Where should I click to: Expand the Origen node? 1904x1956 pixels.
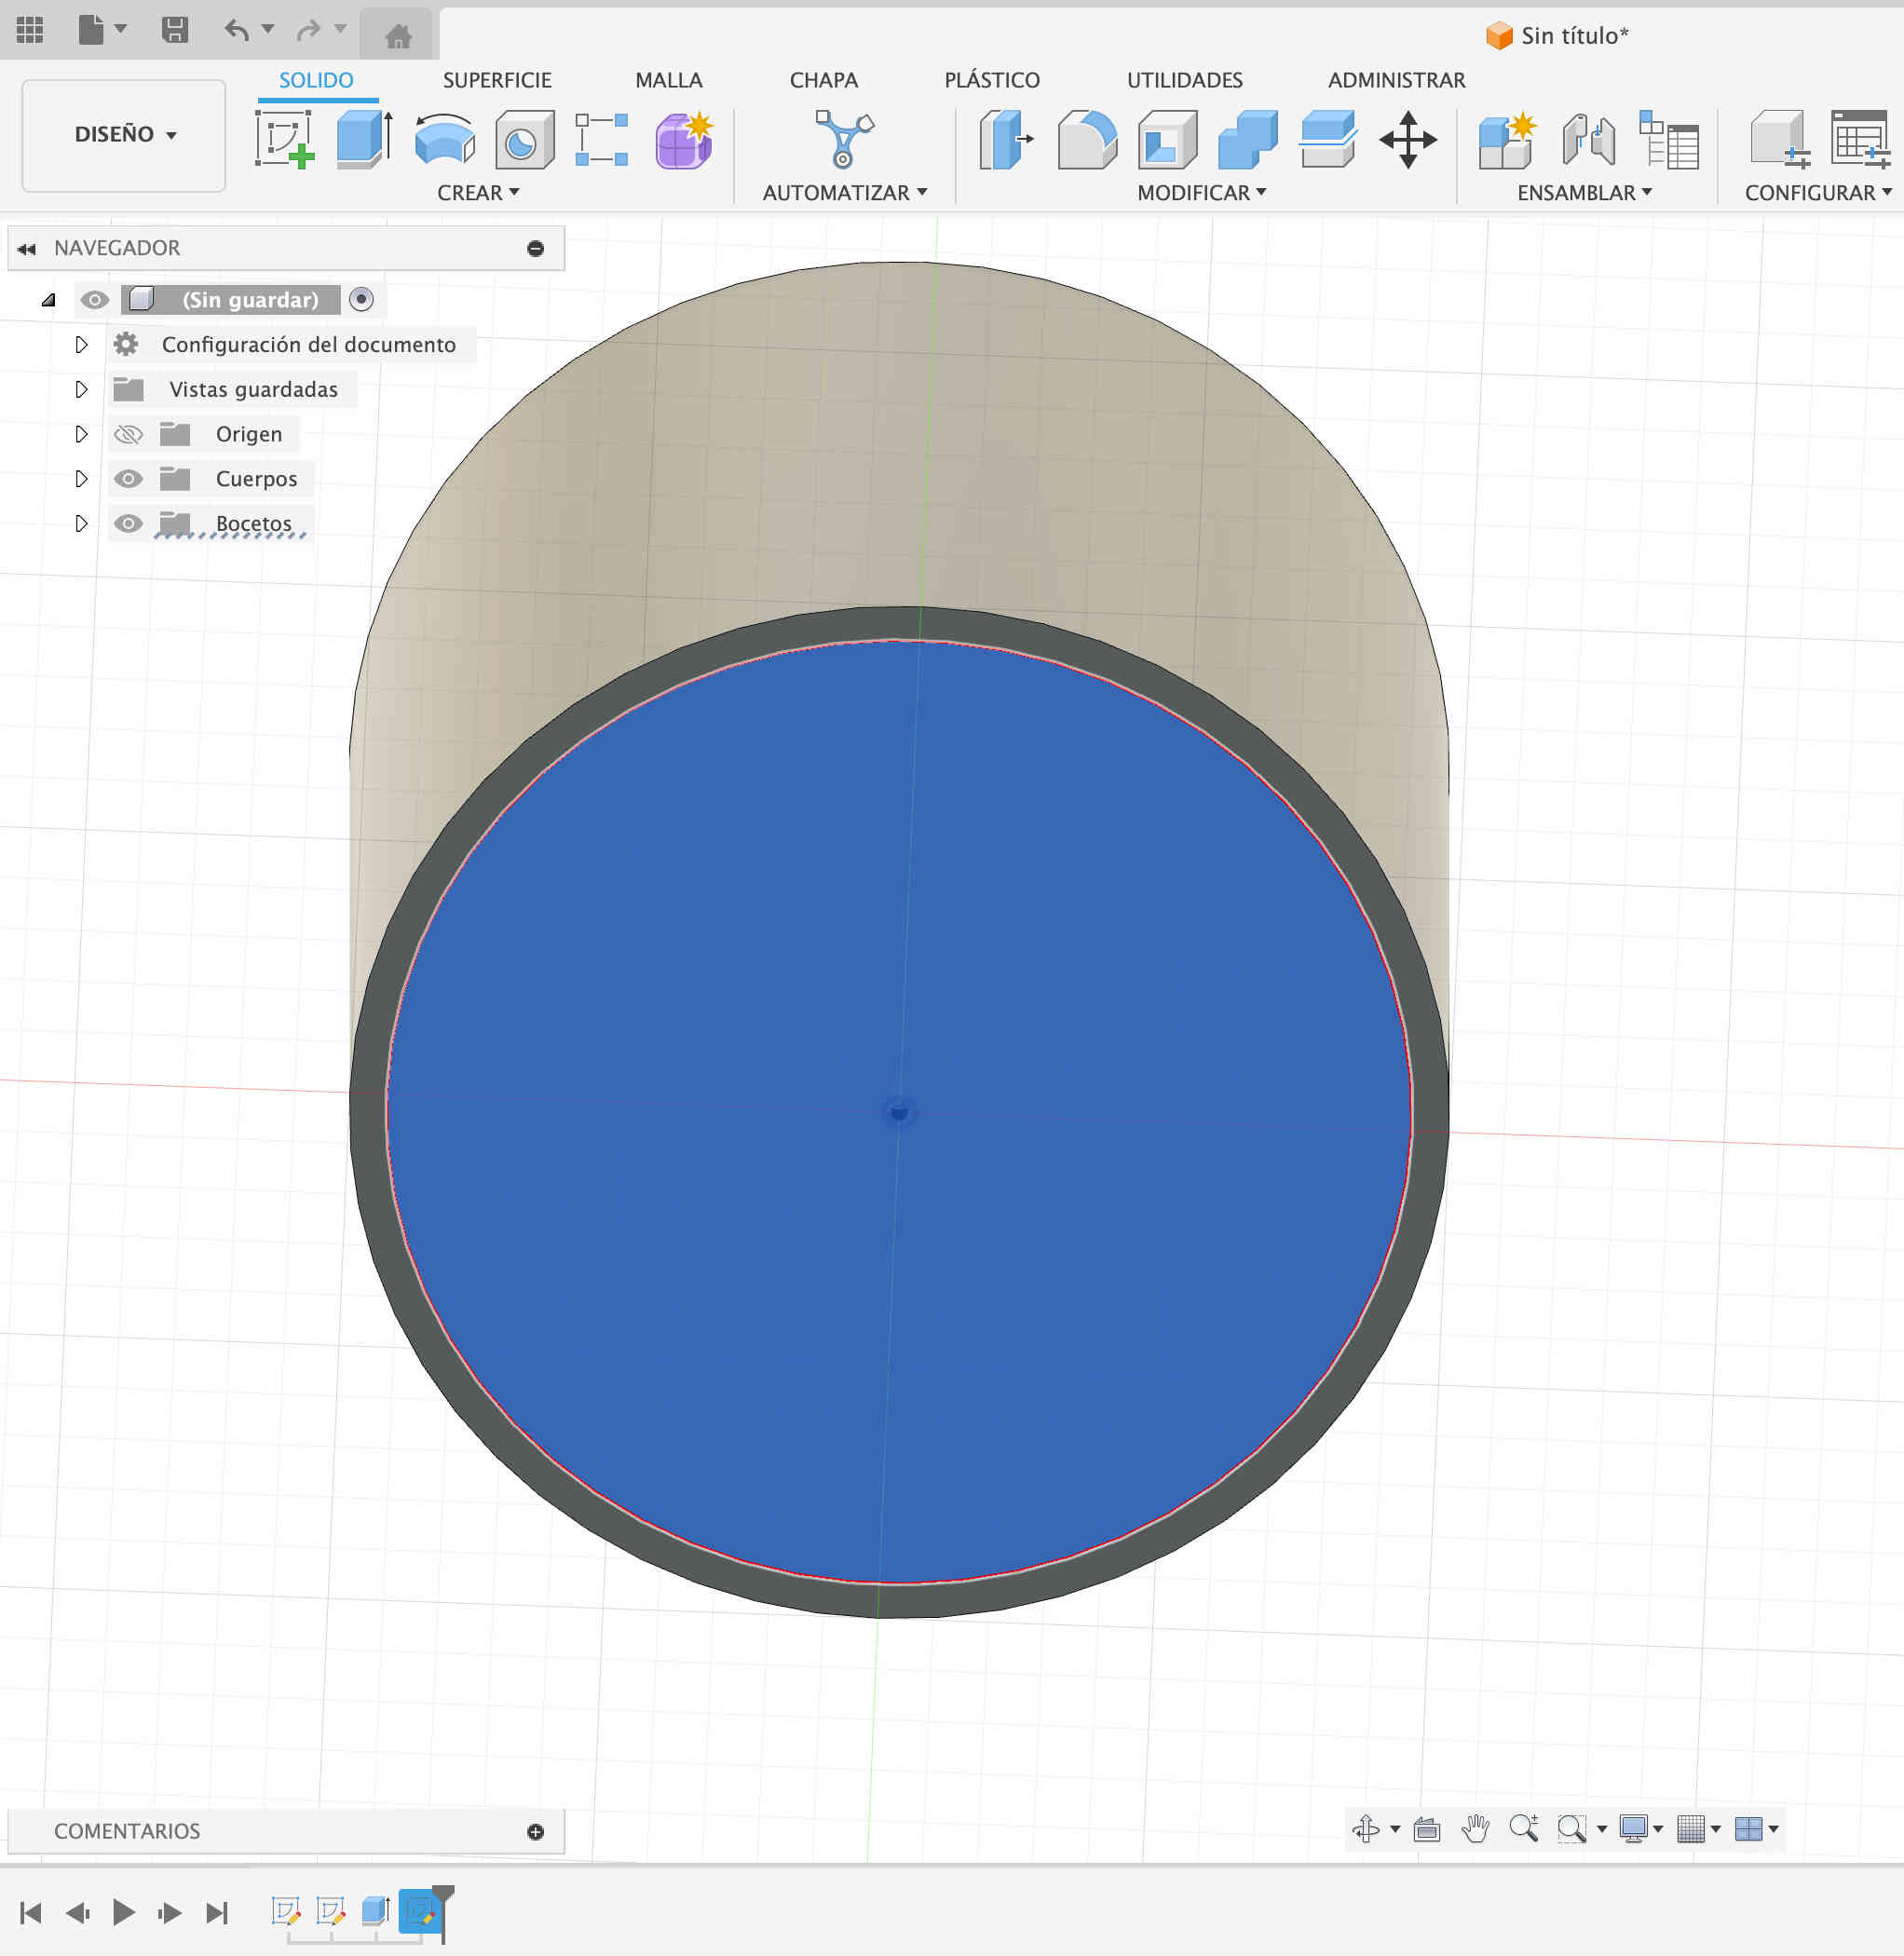[82, 434]
